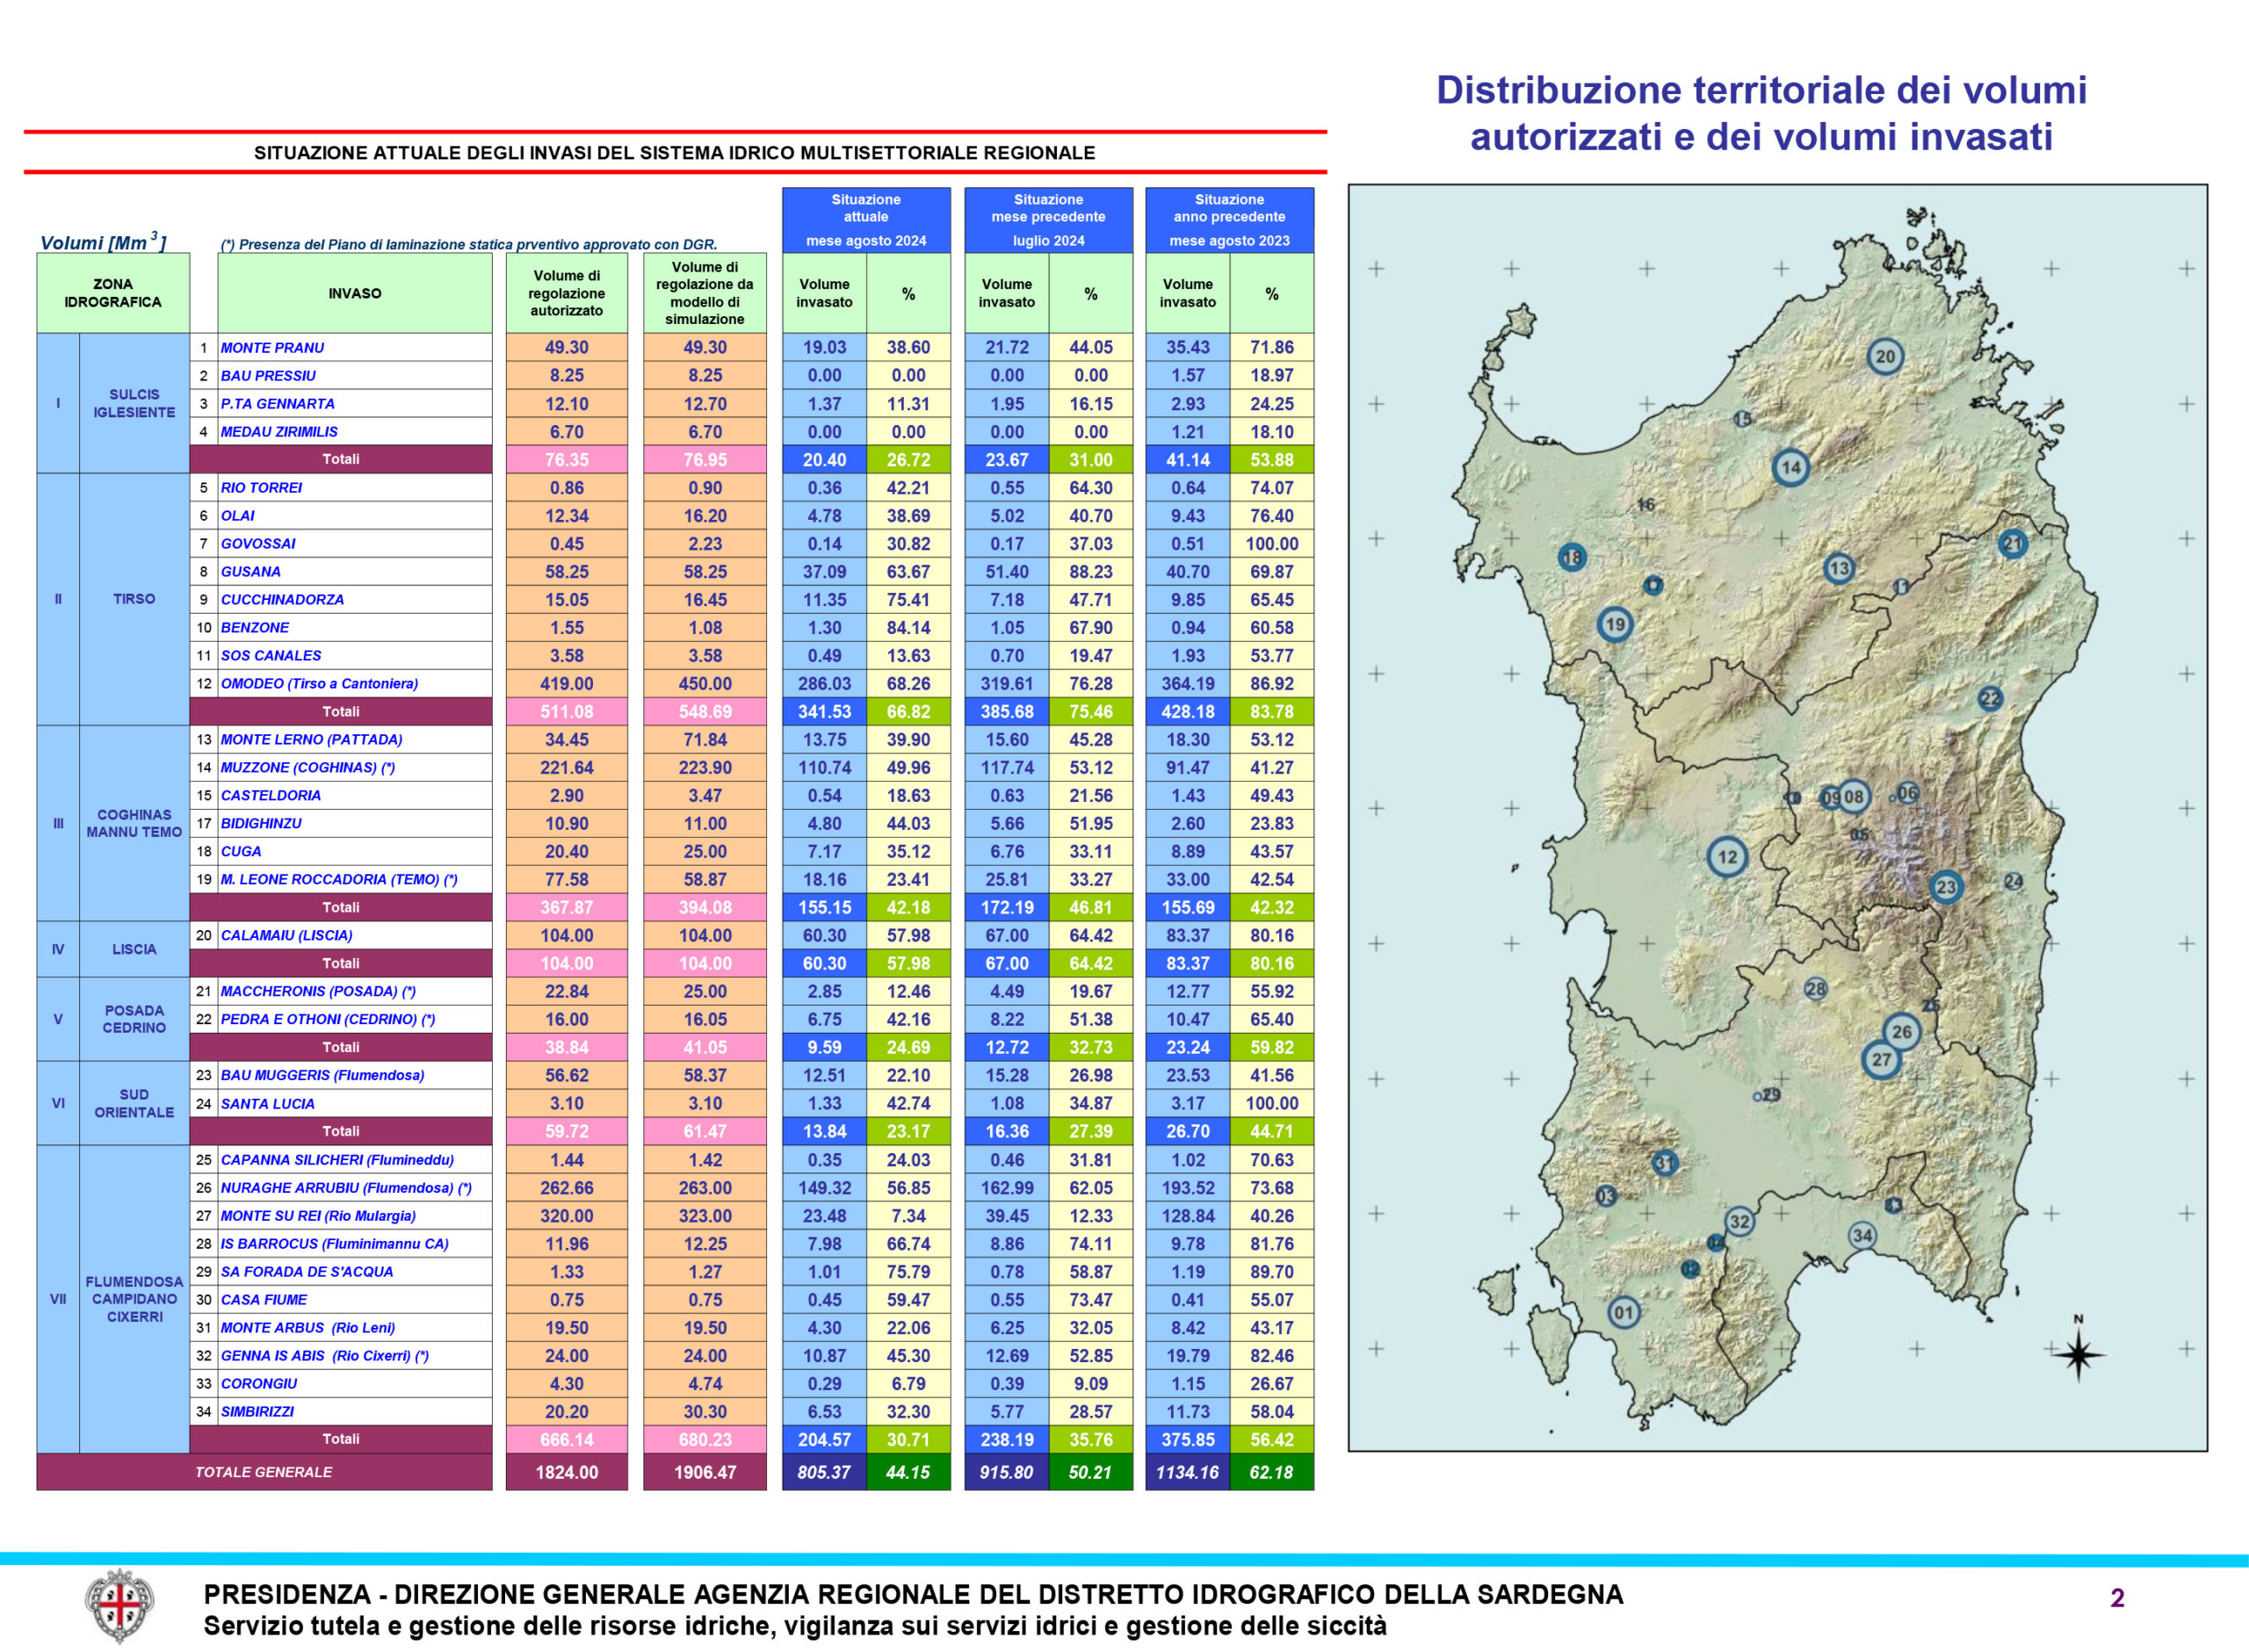
Task: Click the 'Volume di regolazione autorizzato' header
Action: click(566, 293)
